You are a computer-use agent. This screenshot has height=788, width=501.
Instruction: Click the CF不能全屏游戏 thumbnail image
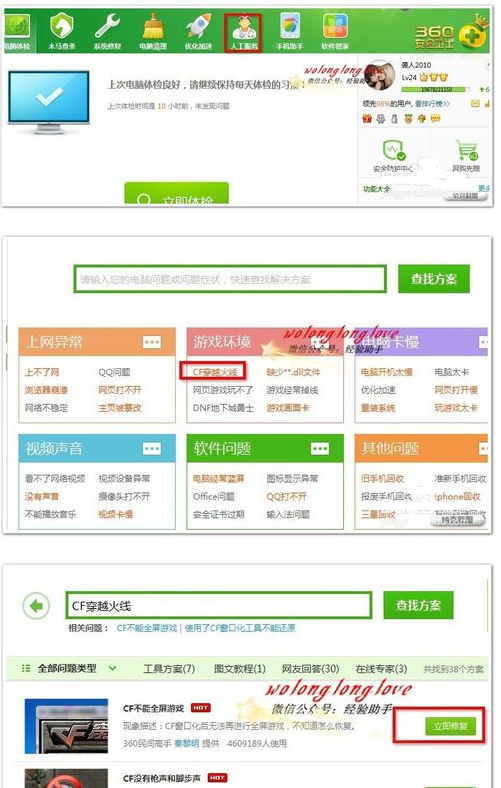(x=66, y=726)
